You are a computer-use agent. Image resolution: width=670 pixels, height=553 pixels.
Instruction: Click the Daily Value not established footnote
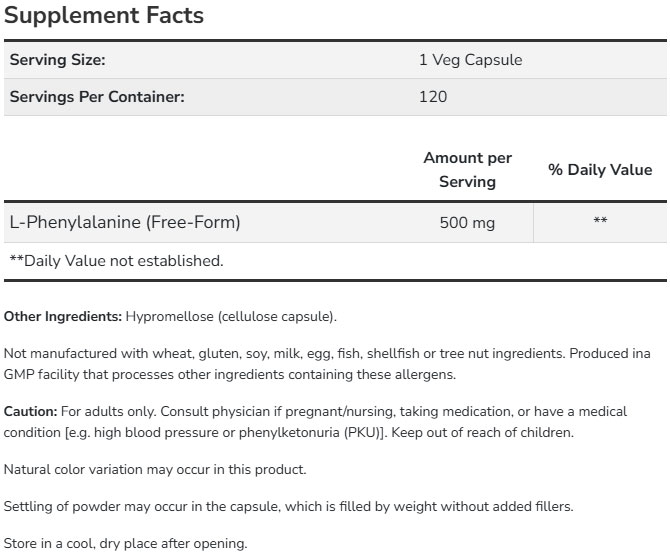116,261
